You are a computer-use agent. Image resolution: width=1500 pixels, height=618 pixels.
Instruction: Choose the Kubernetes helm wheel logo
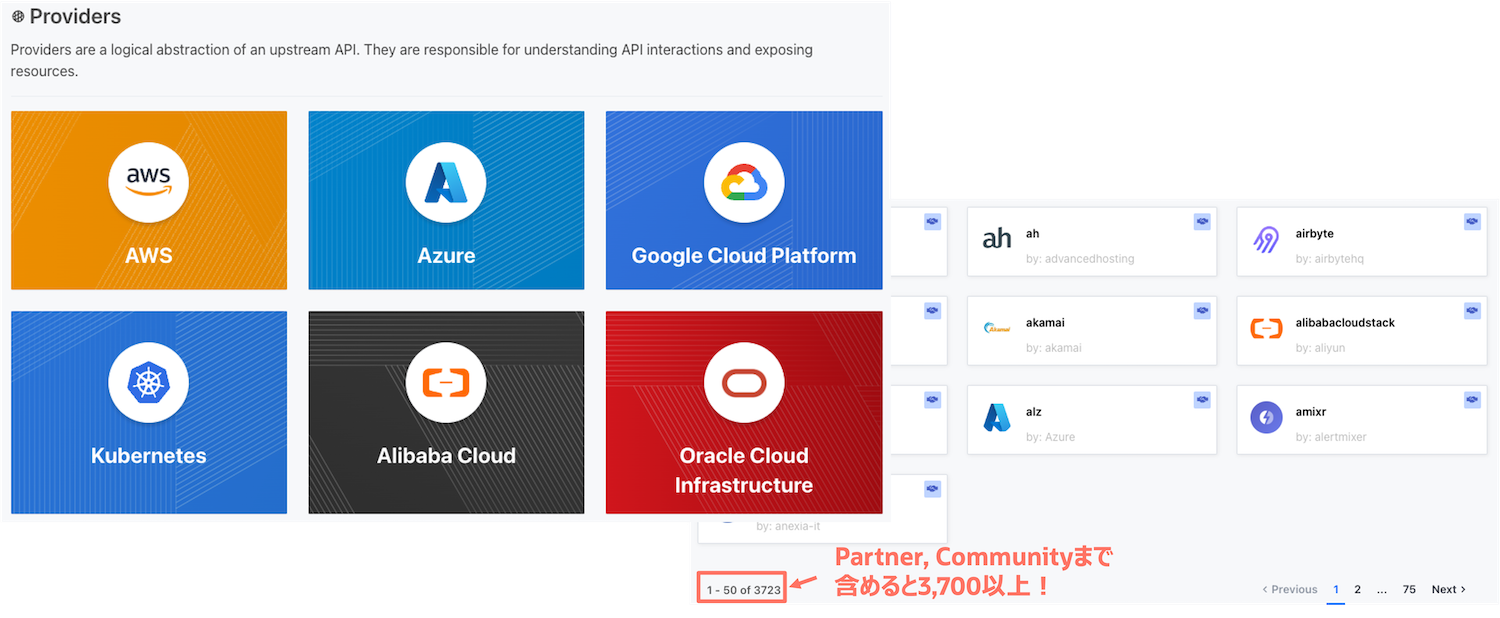pyautogui.click(x=148, y=382)
